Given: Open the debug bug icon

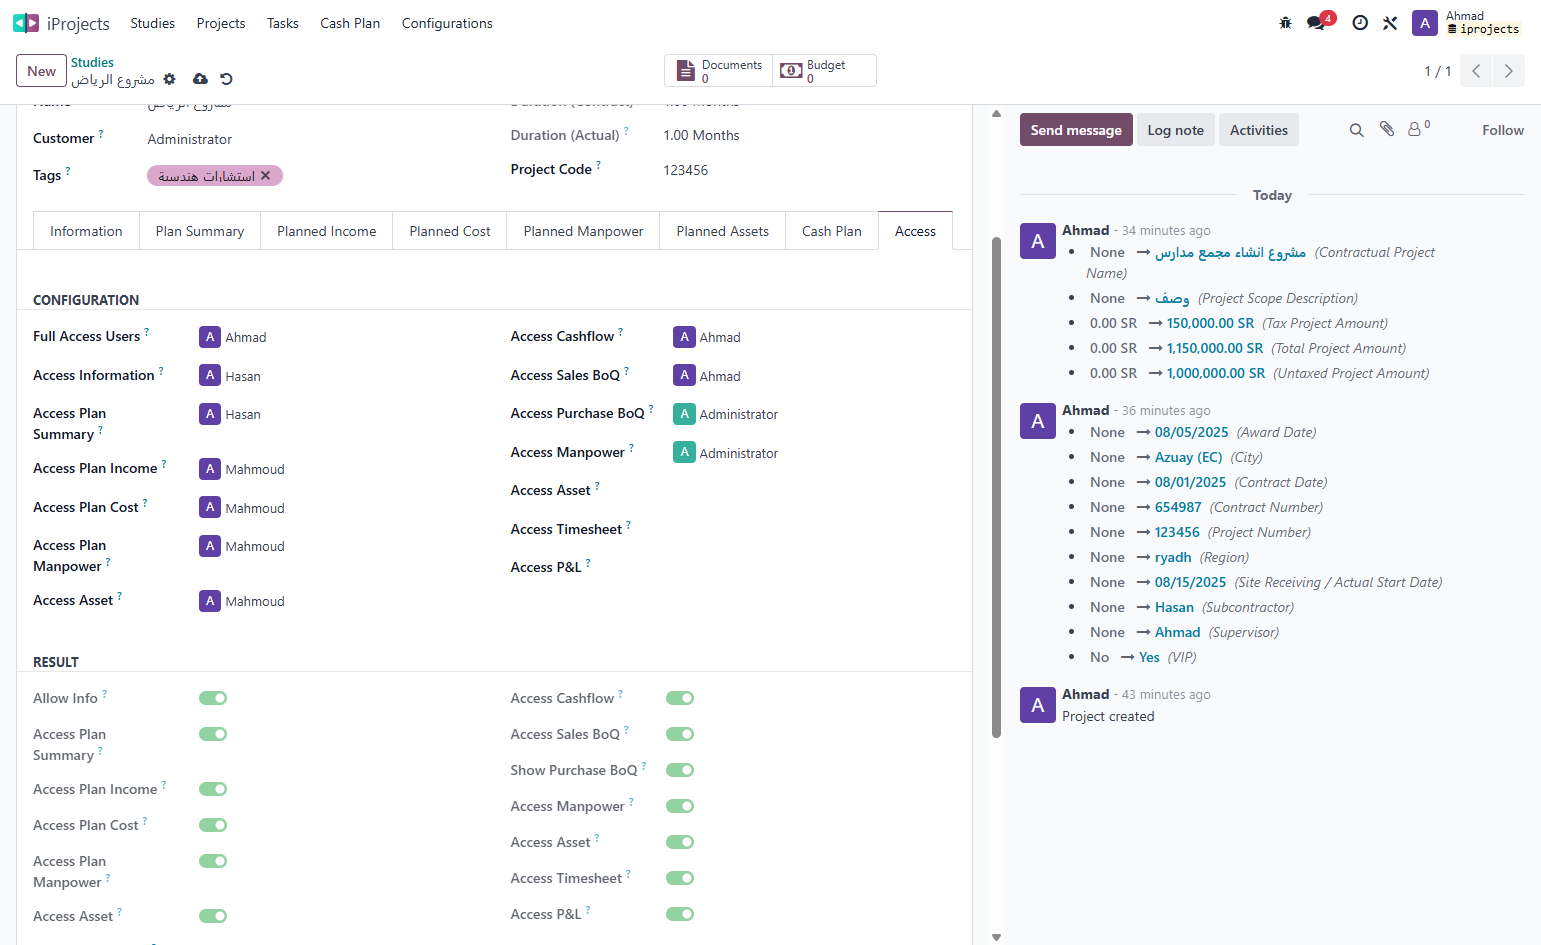Looking at the screenshot, I should click(x=1285, y=23).
